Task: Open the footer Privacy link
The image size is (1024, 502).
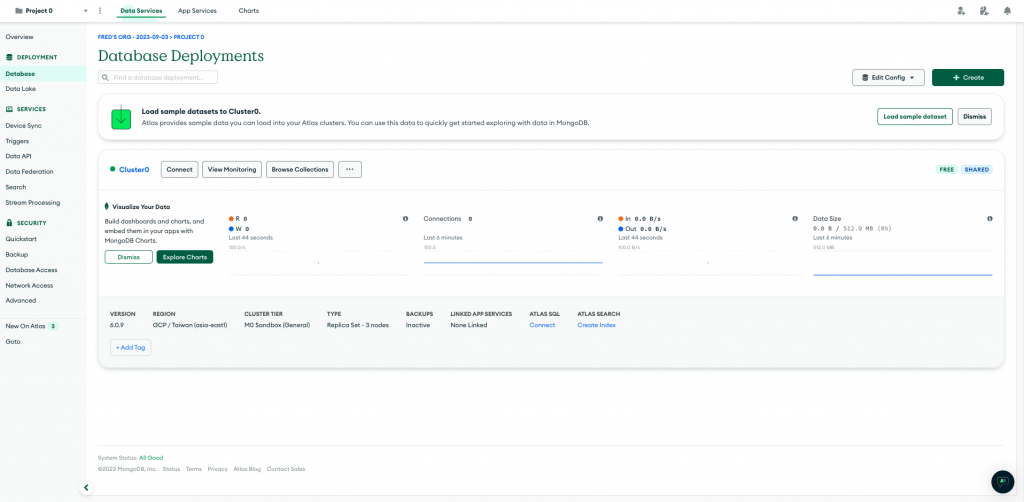Action: (x=217, y=469)
